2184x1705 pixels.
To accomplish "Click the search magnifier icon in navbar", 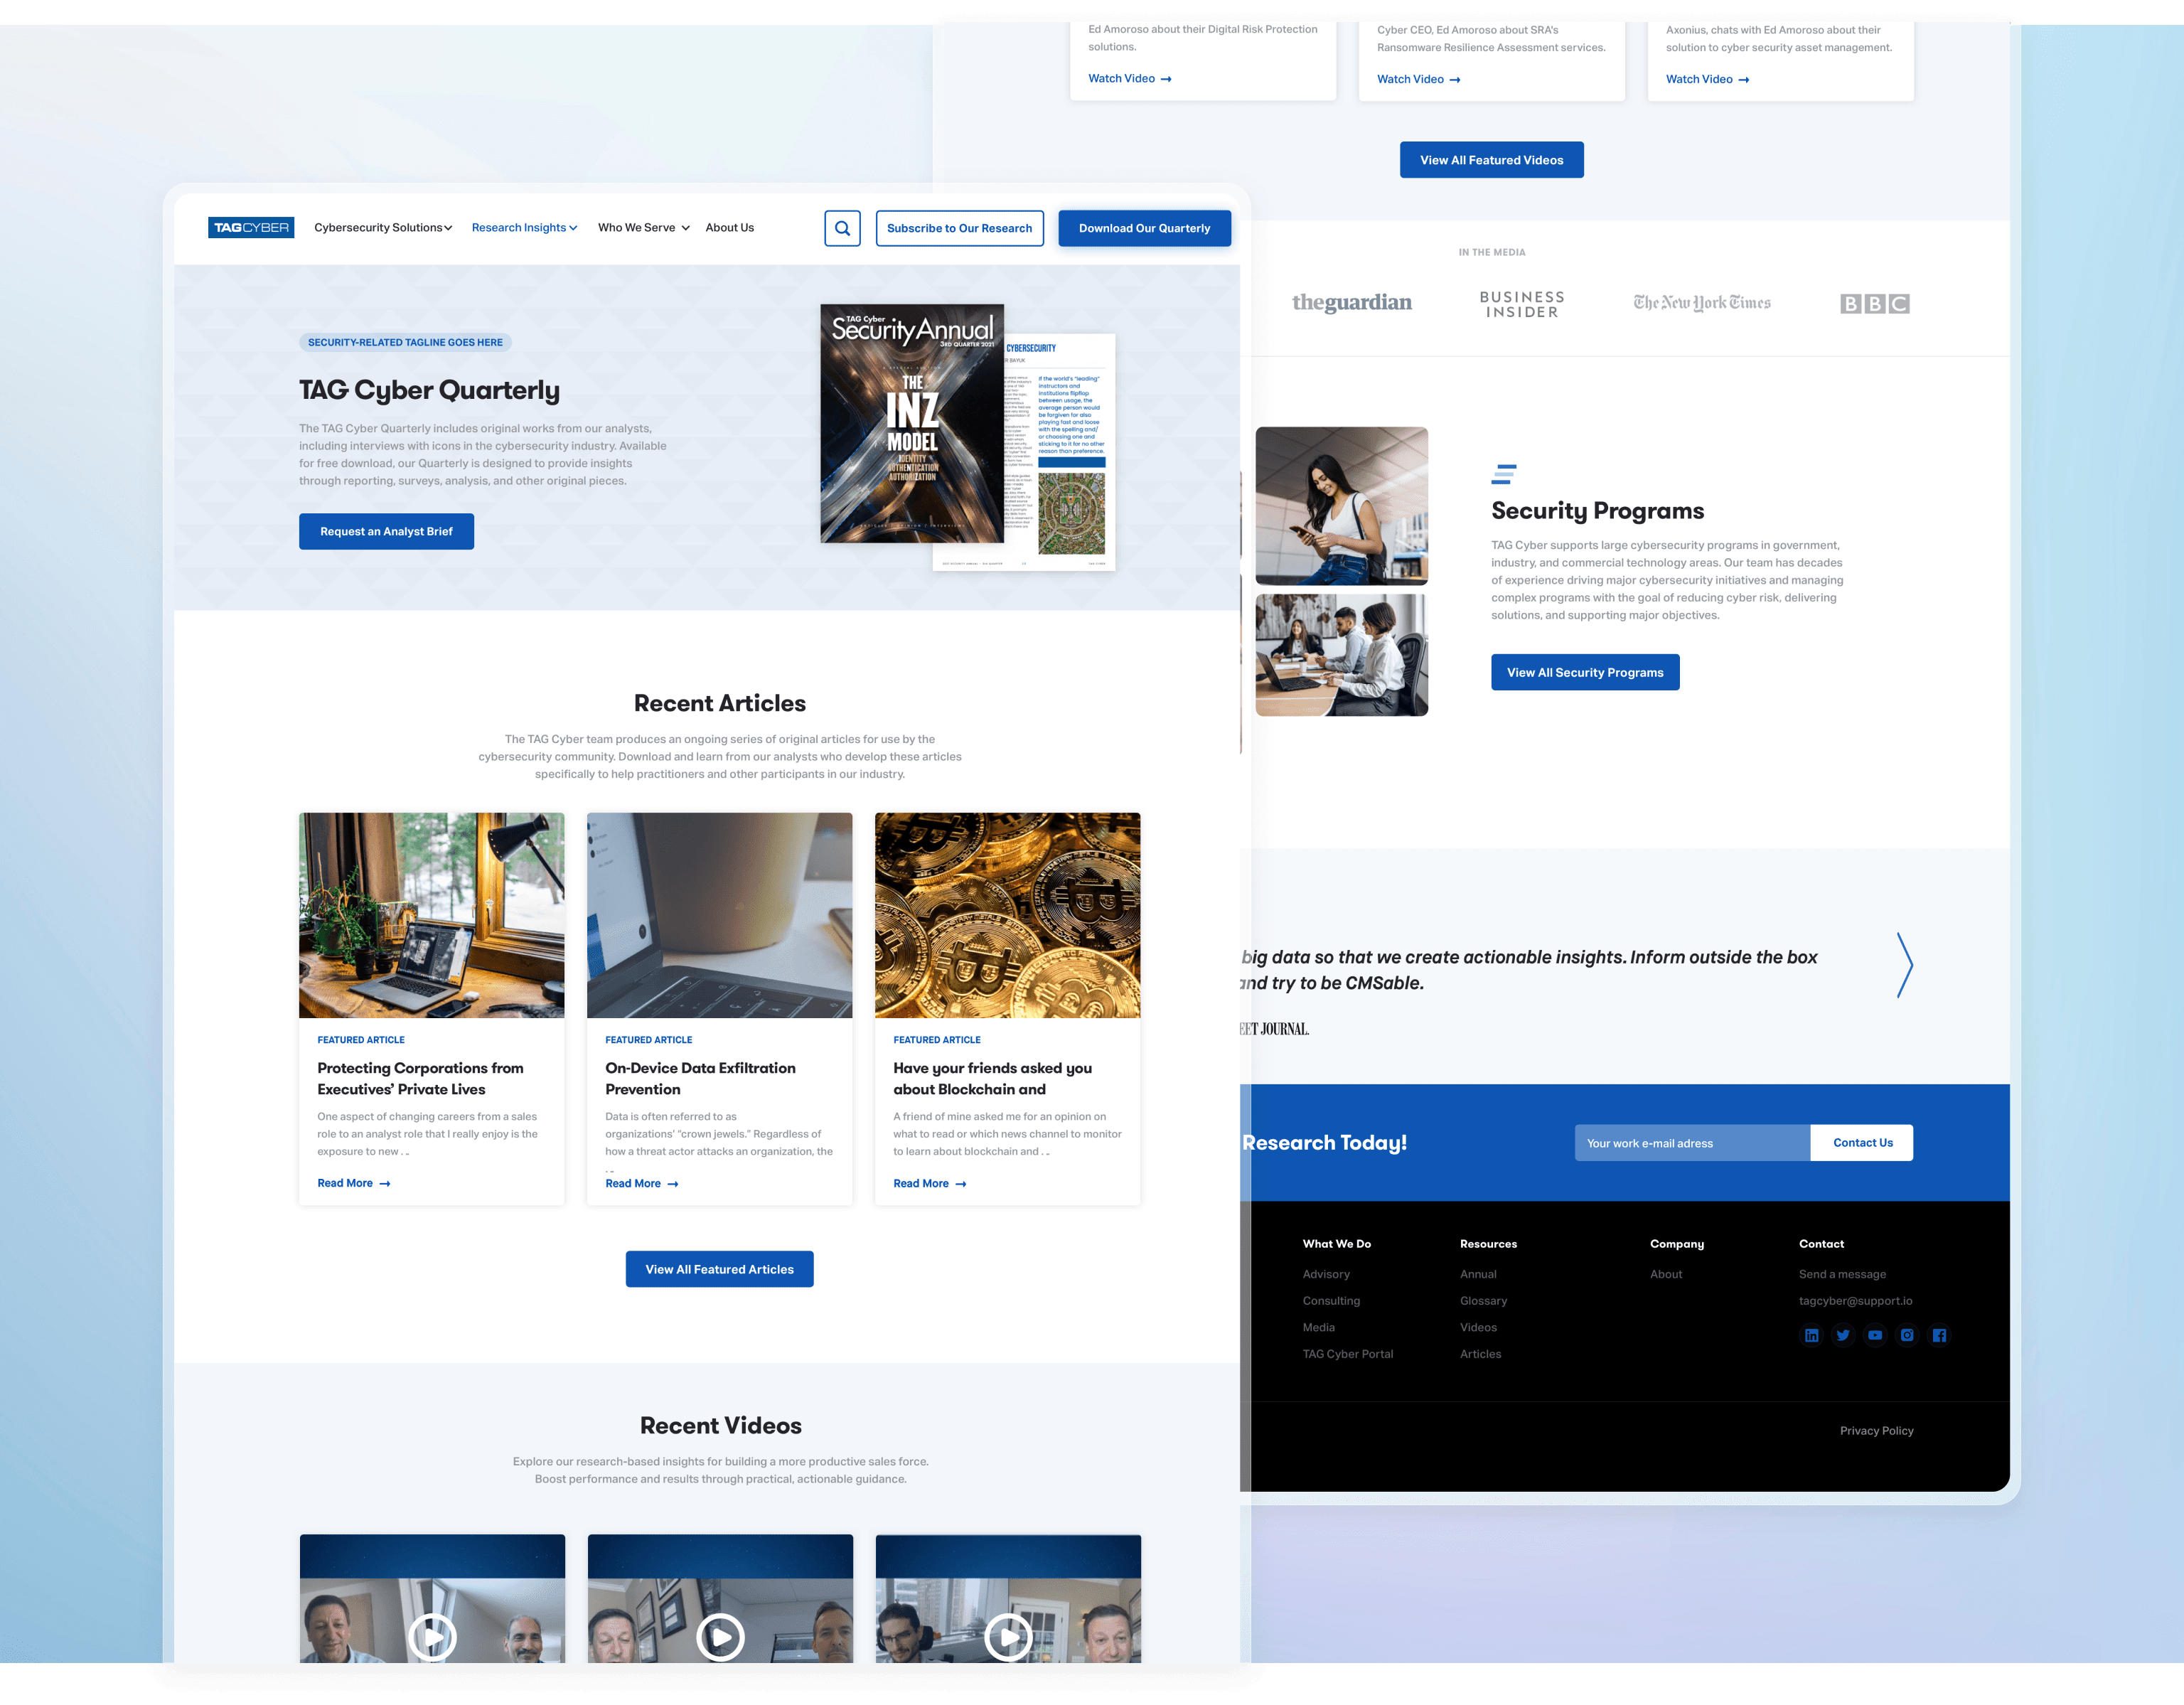I will coord(842,228).
